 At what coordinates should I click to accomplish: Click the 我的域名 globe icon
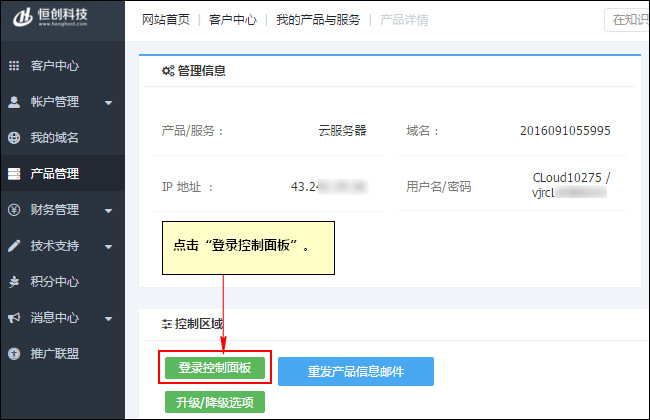(x=14, y=138)
